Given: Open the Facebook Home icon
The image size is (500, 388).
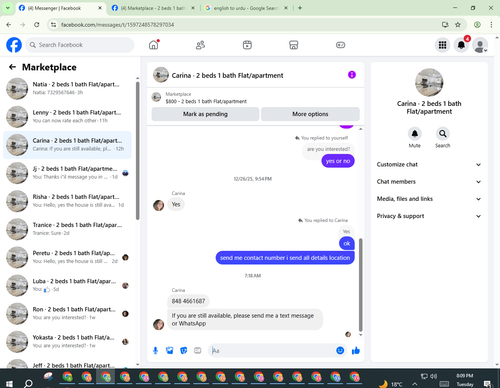Looking at the screenshot, I should click(x=154, y=45).
